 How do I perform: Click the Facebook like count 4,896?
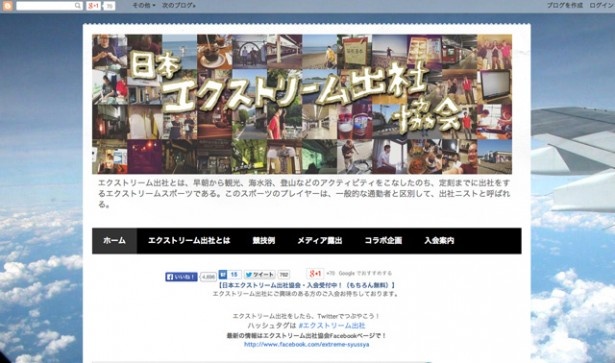pyautogui.click(x=208, y=277)
